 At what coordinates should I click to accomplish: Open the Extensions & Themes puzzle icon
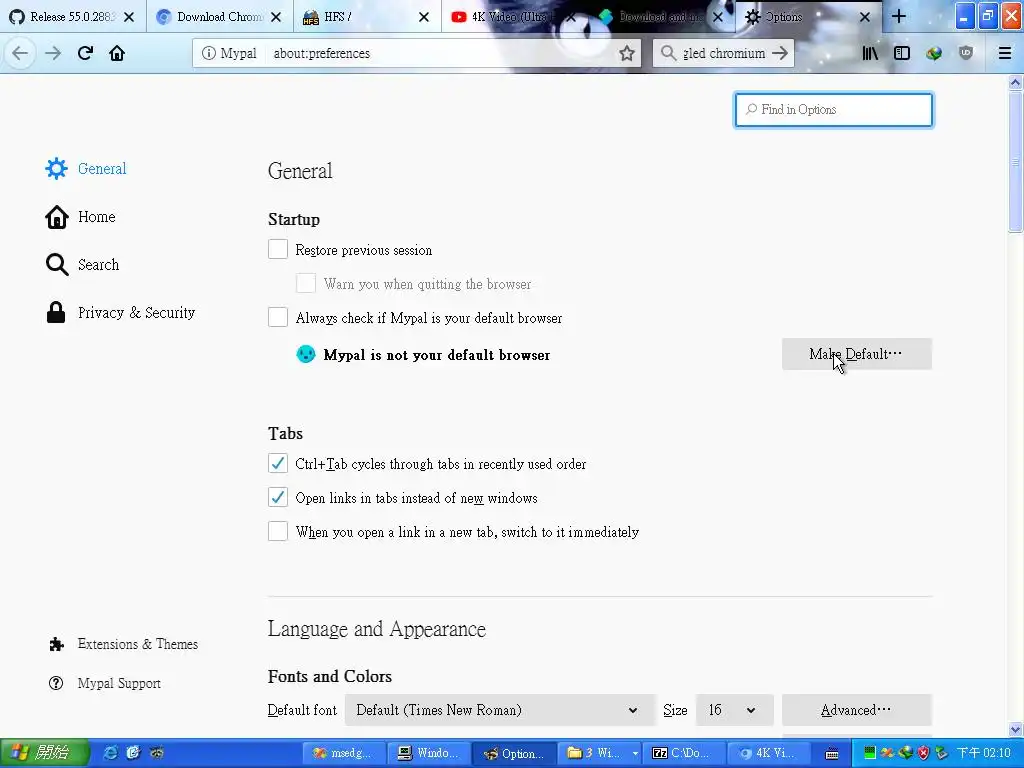click(x=56, y=644)
